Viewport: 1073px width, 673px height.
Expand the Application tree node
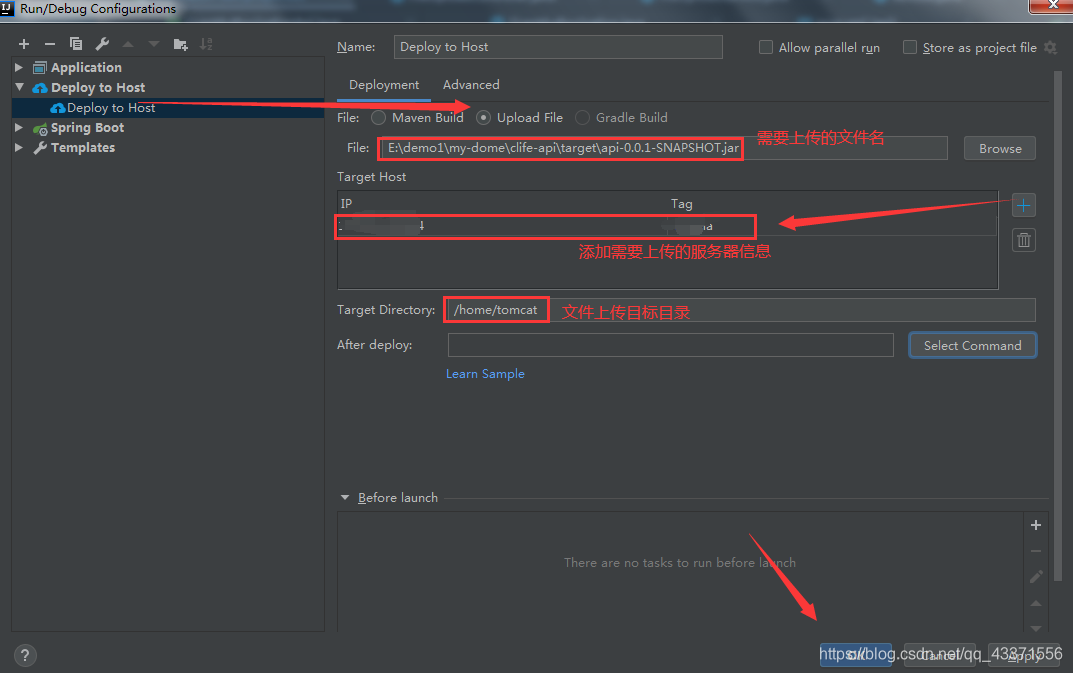[x=19, y=67]
